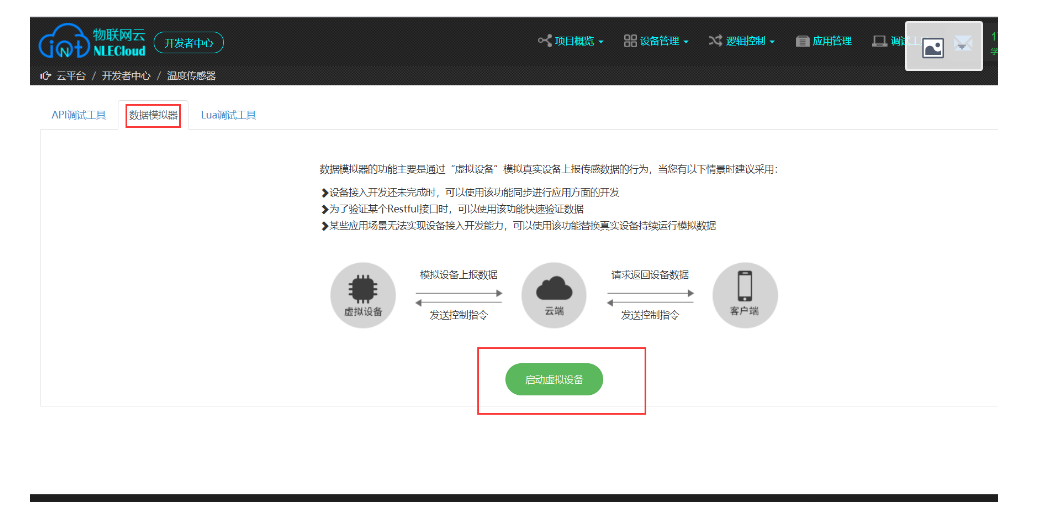Screen dimensions: 1037x521
Task: Switch to the Lua调试工具 tab
Action: coord(228,115)
